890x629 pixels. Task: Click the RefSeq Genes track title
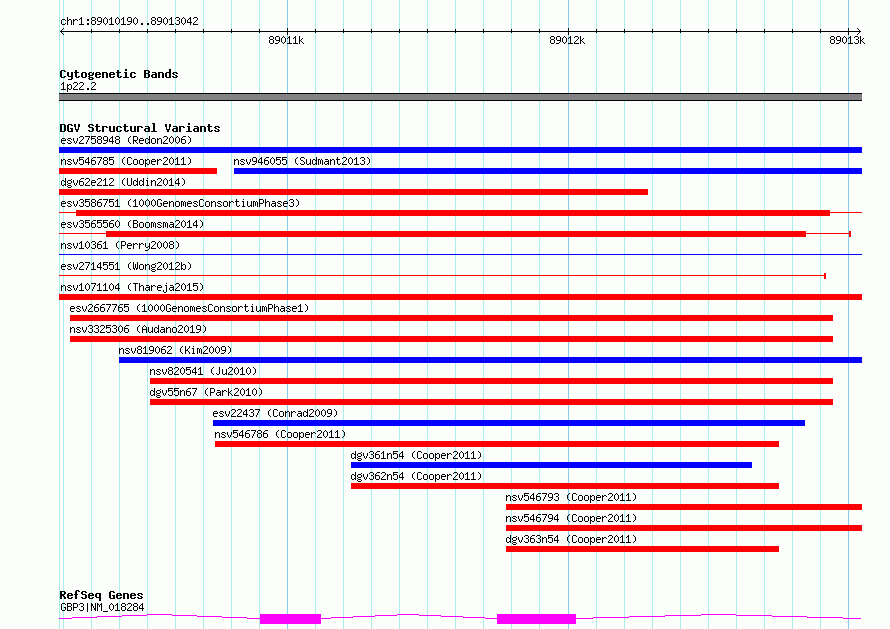pyautogui.click(x=101, y=595)
